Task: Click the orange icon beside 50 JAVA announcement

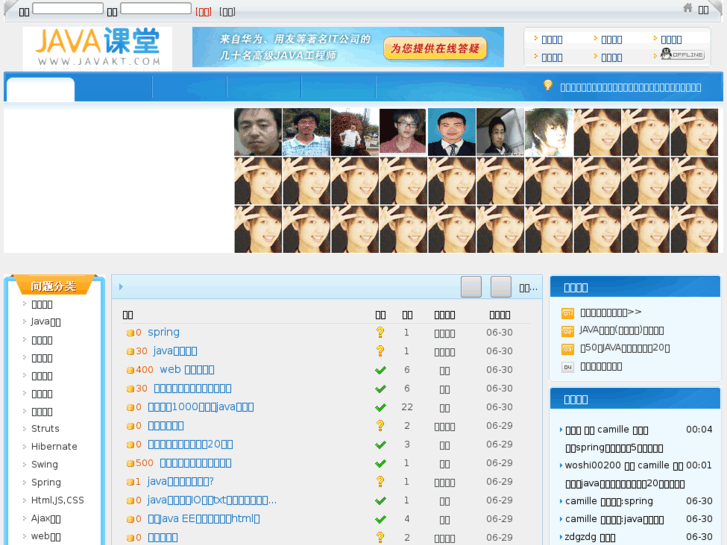Action: 568,348
